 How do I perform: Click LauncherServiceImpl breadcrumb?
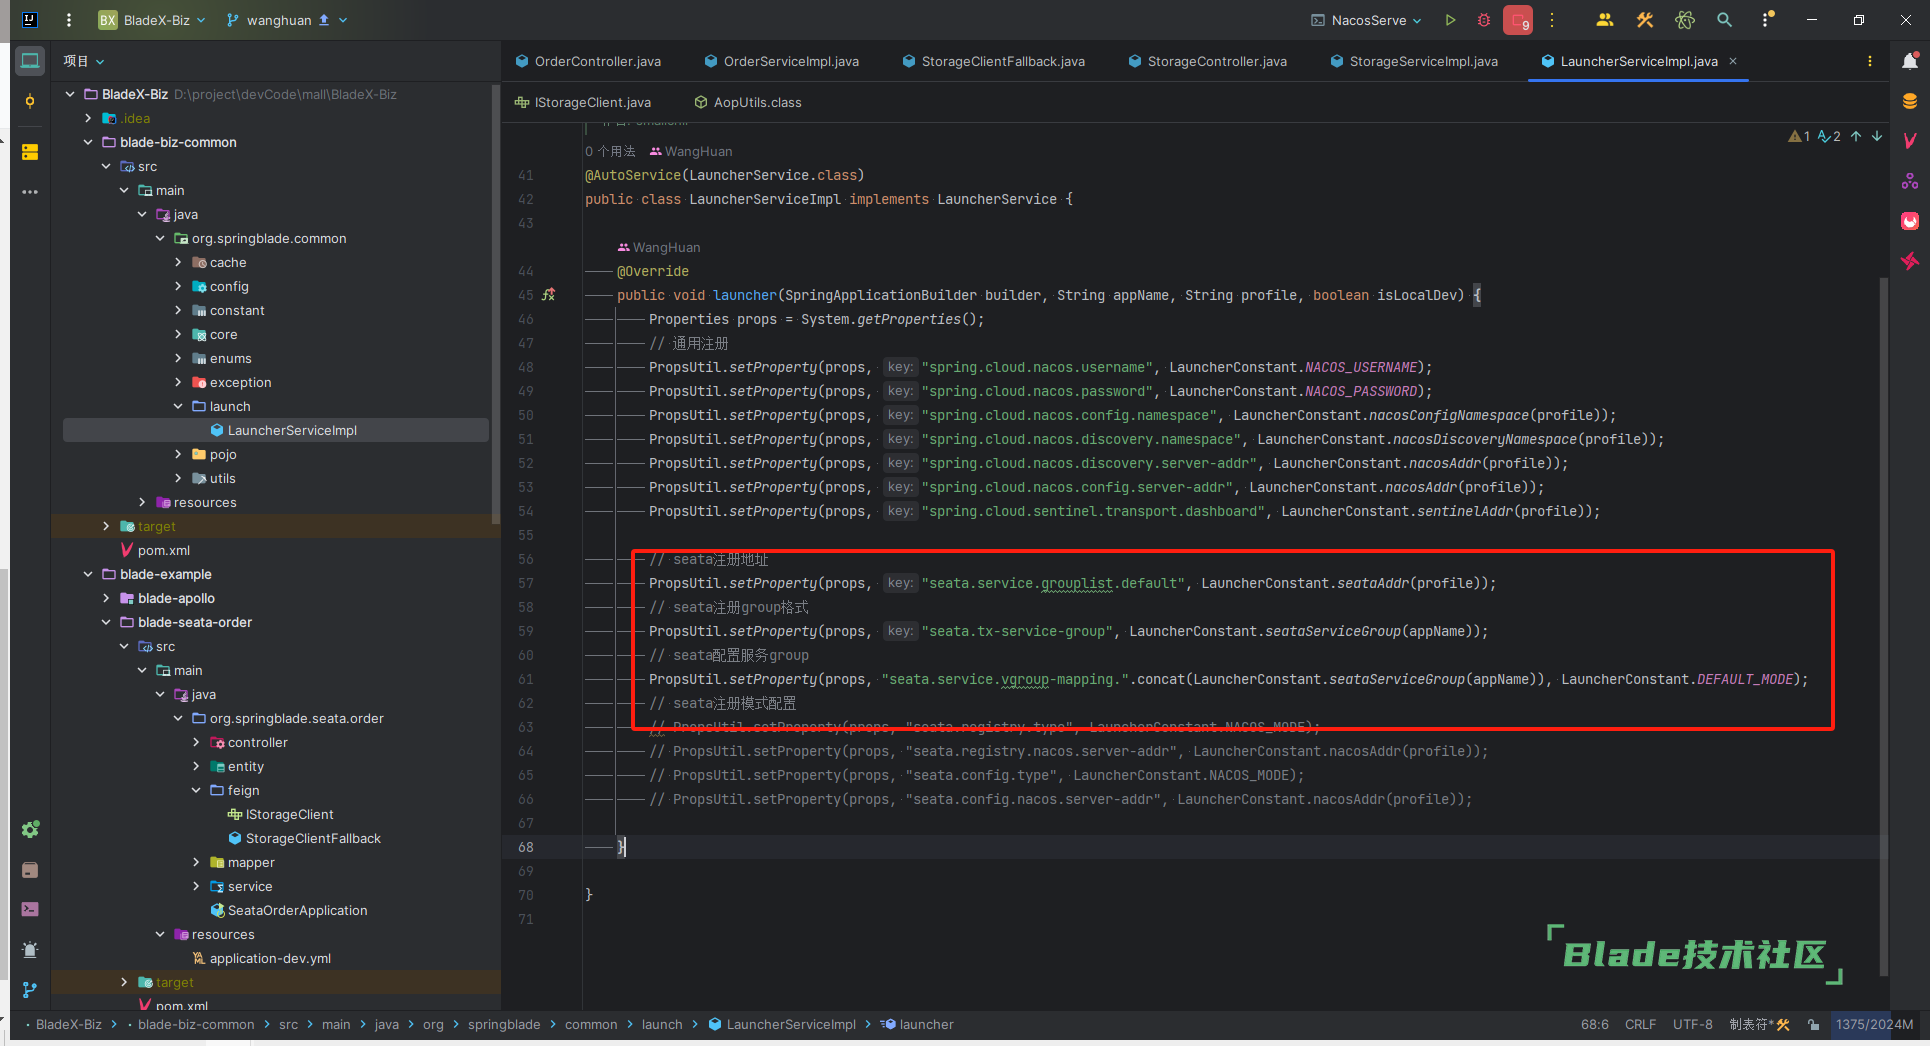coord(782,1024)
